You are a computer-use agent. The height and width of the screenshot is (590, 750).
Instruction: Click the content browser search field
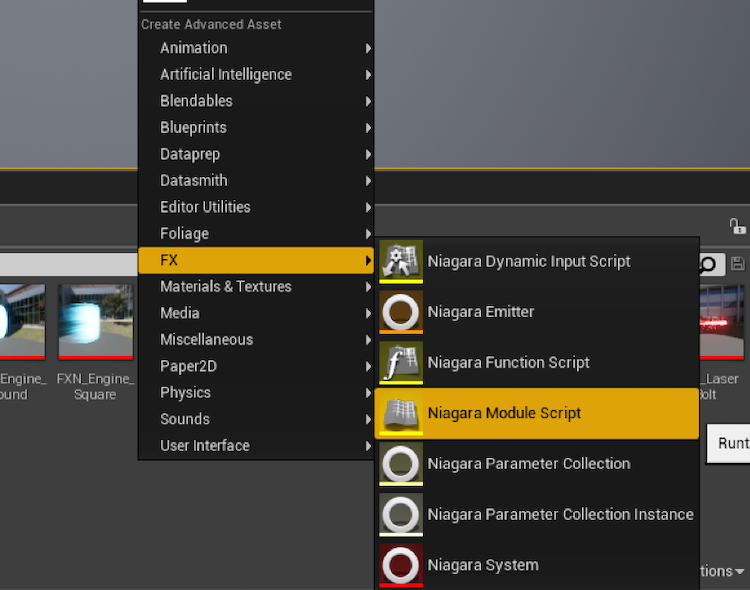[69, 264]
